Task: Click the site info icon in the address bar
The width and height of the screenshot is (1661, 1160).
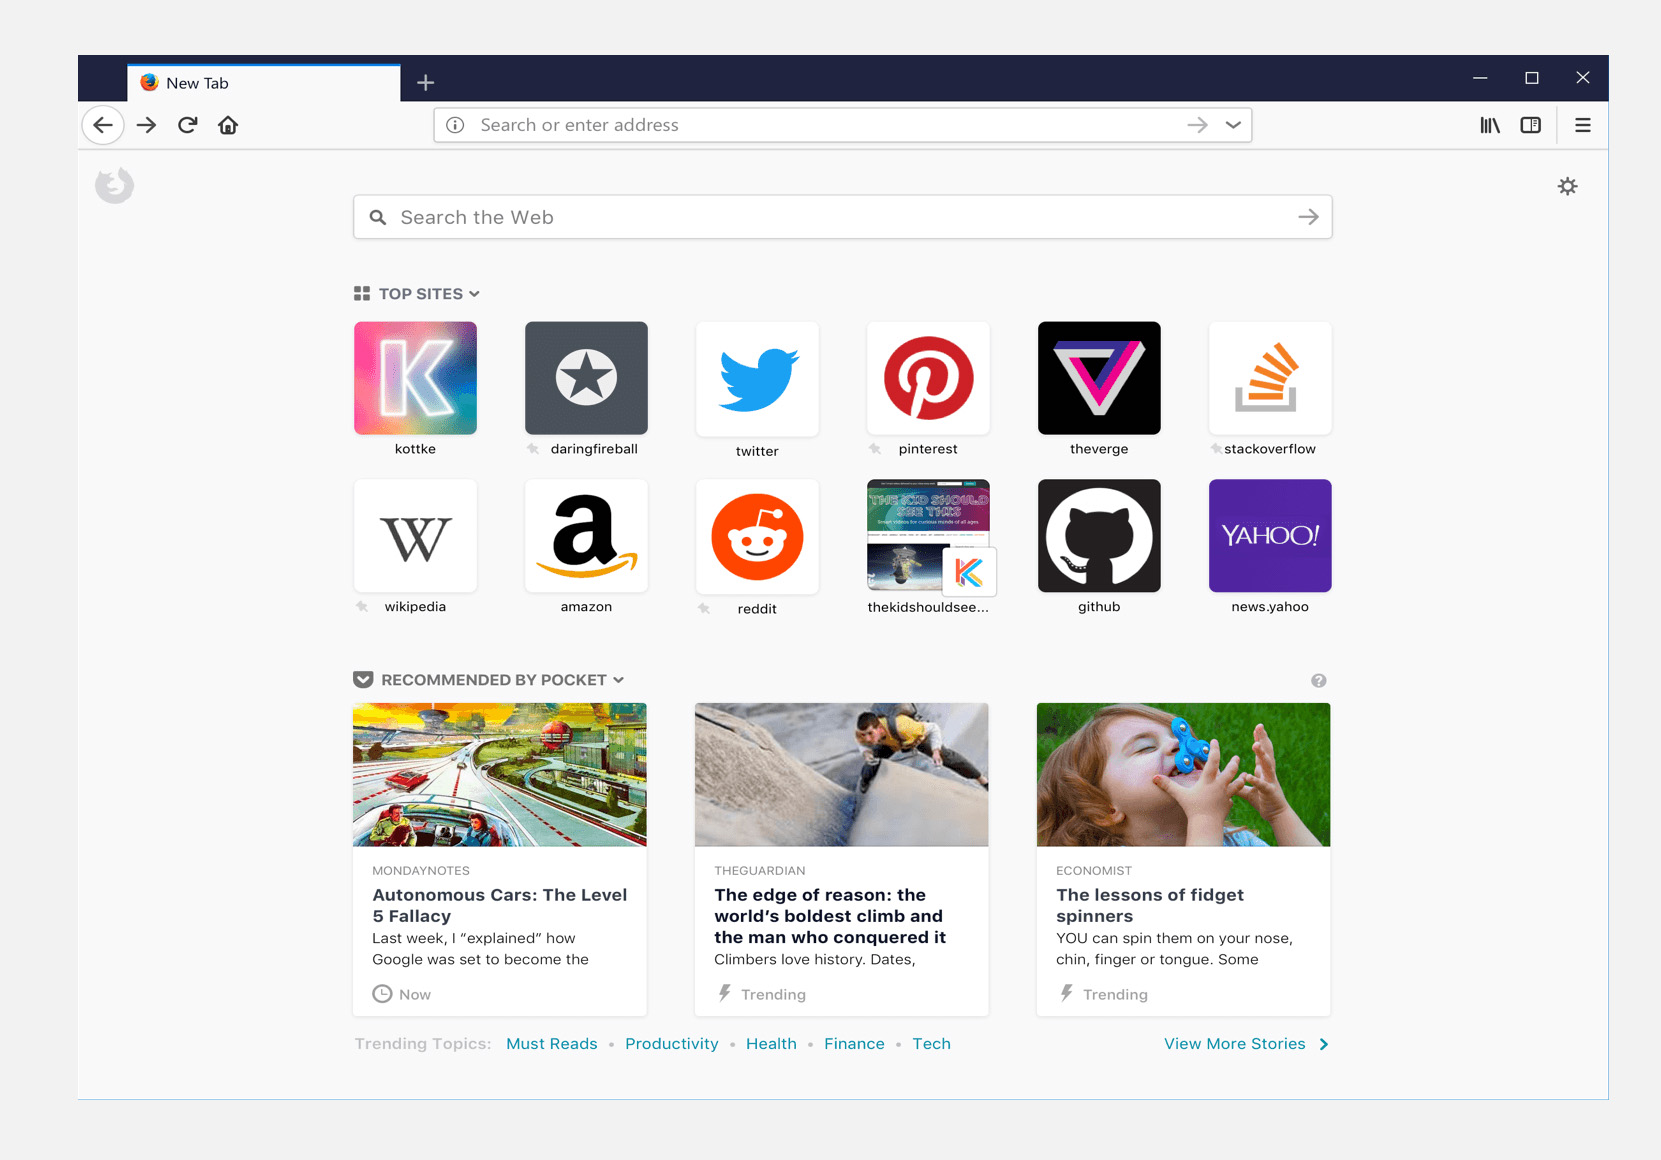Action: pos(455,125)
